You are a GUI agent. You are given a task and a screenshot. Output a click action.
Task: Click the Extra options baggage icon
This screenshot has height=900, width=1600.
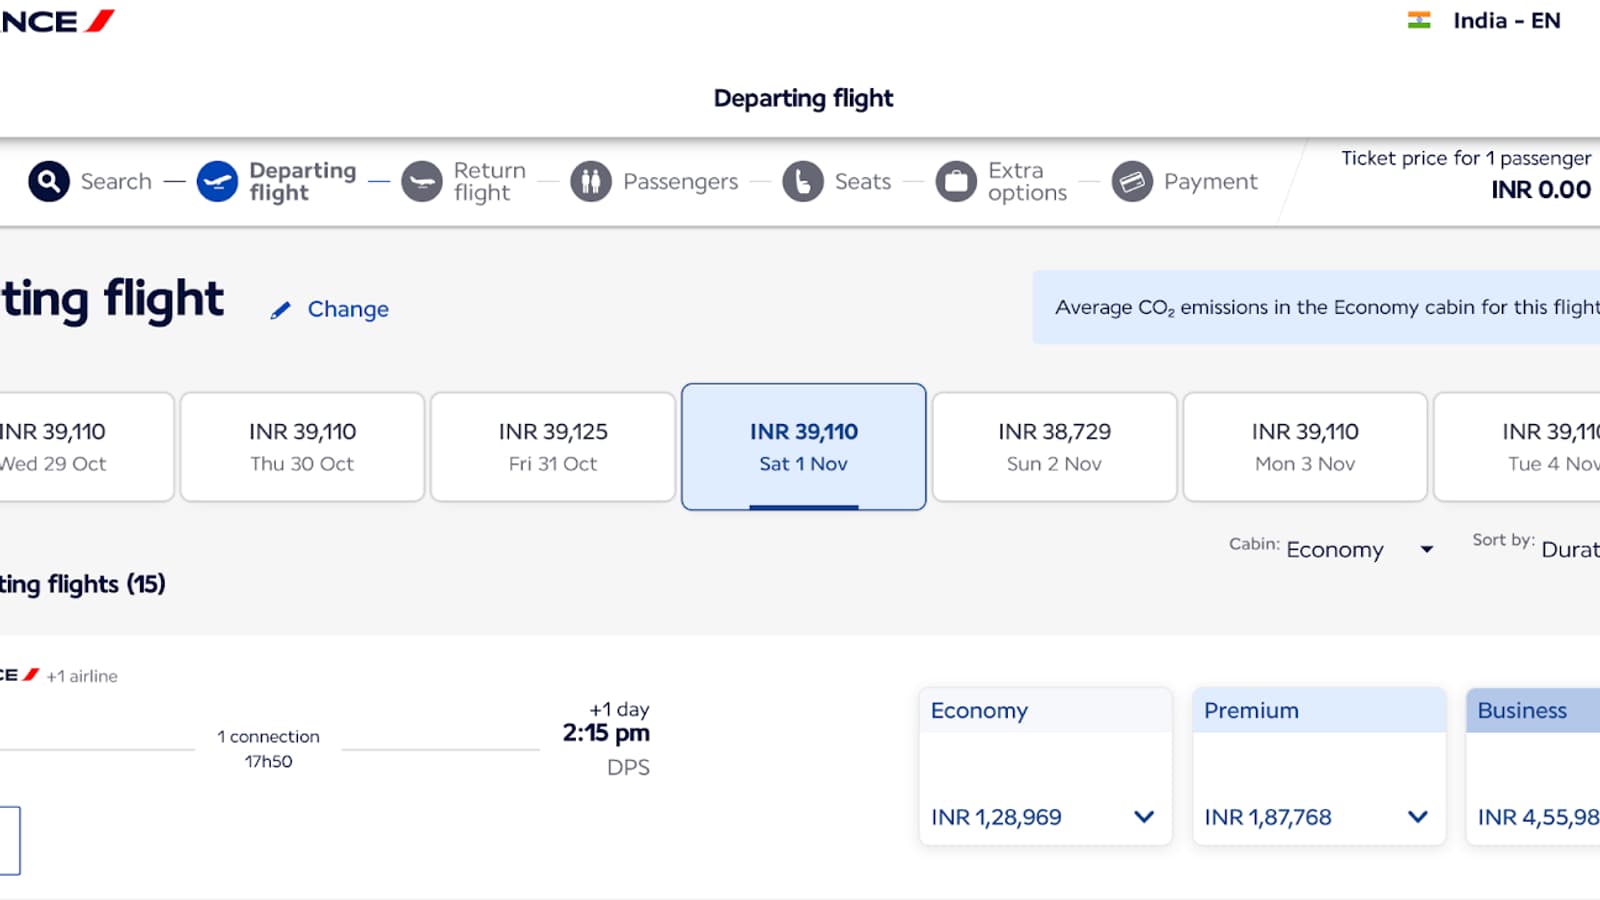click(956, 182)
